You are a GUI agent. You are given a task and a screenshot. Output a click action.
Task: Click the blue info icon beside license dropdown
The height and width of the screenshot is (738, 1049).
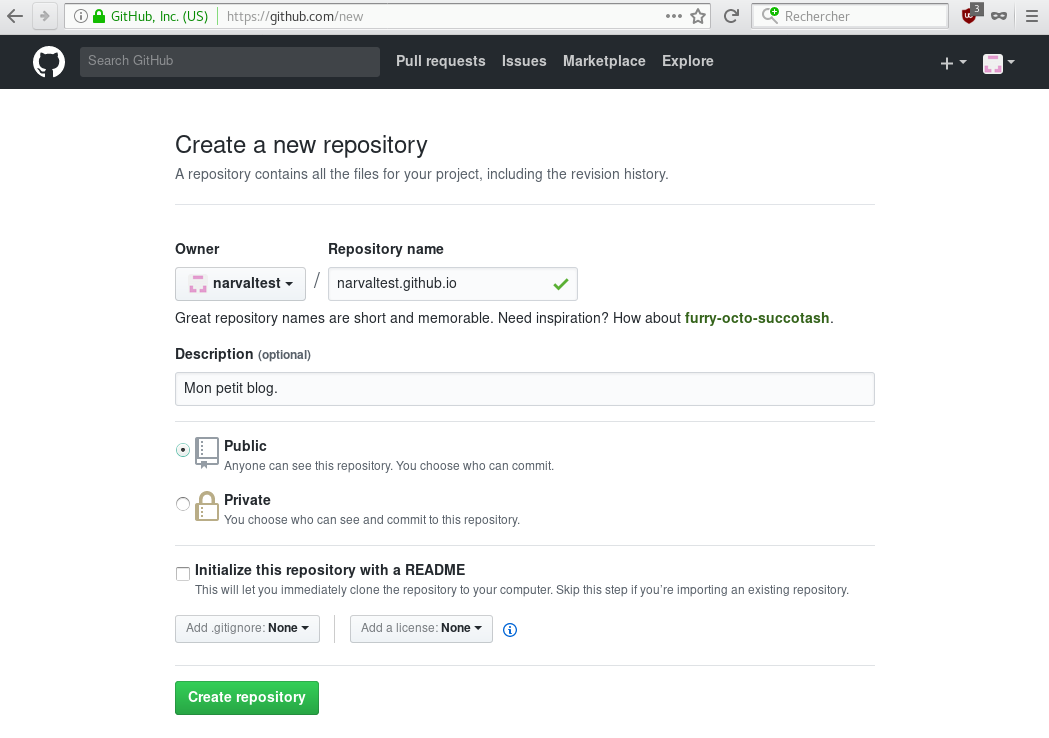pos(510,630)
